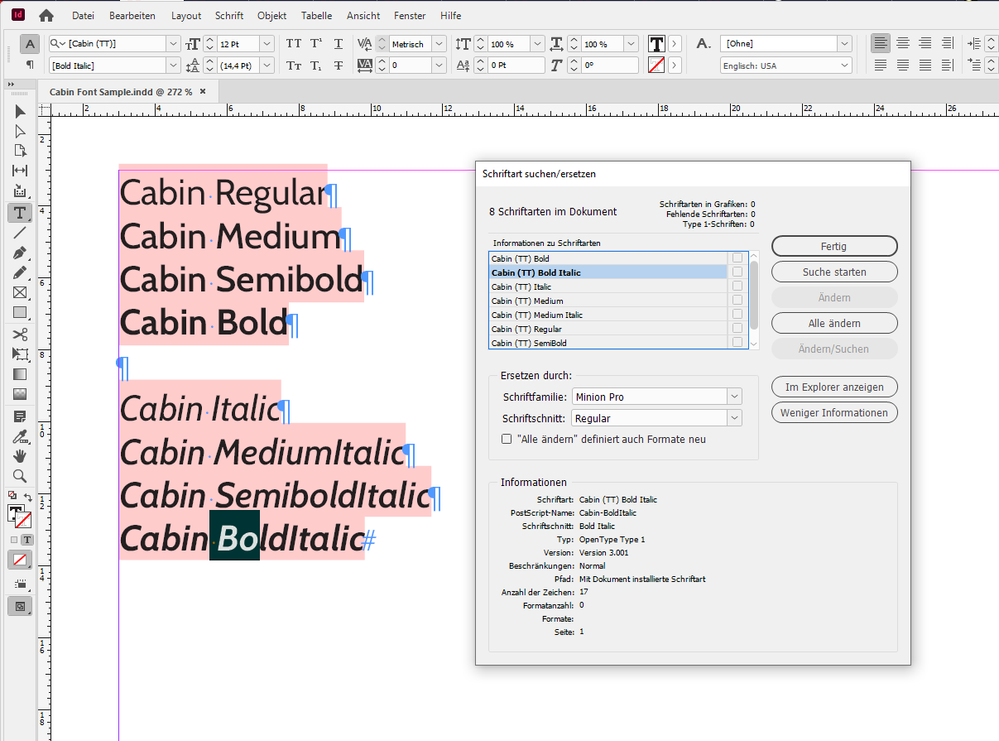Image resolution: width=999 pixels, height=741 pixels.
Task: Click Apply None color button in toolbox
Action: pyautogui.click(x=20, y=560)
